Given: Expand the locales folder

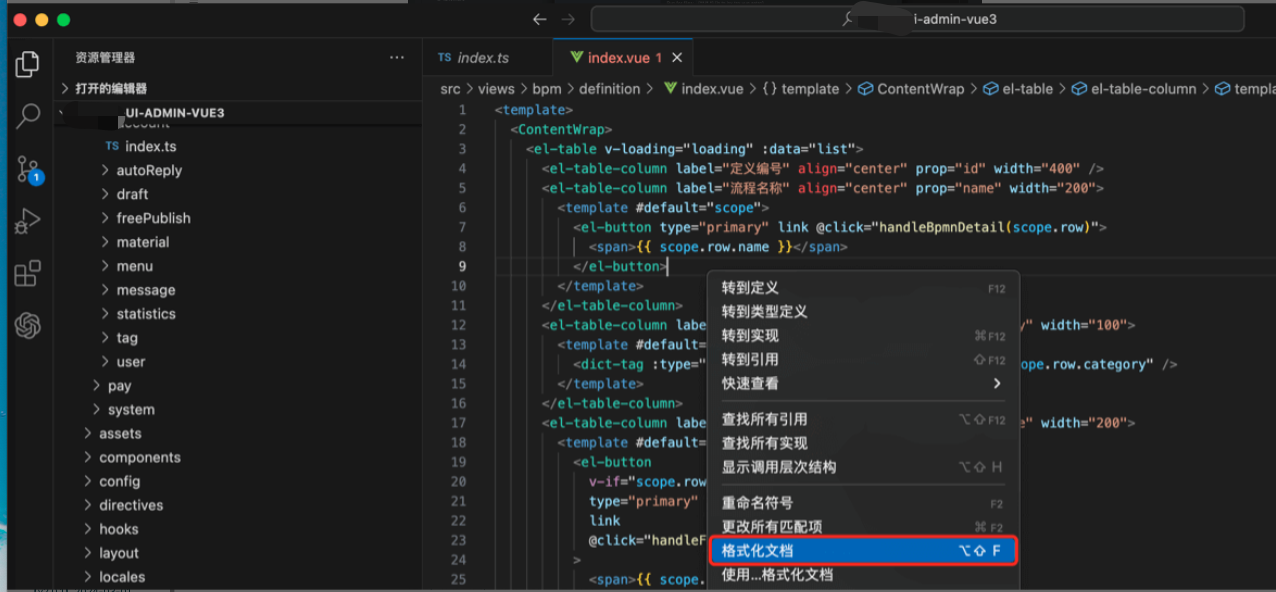Looking at the screenshot, I should coord(122,577).
